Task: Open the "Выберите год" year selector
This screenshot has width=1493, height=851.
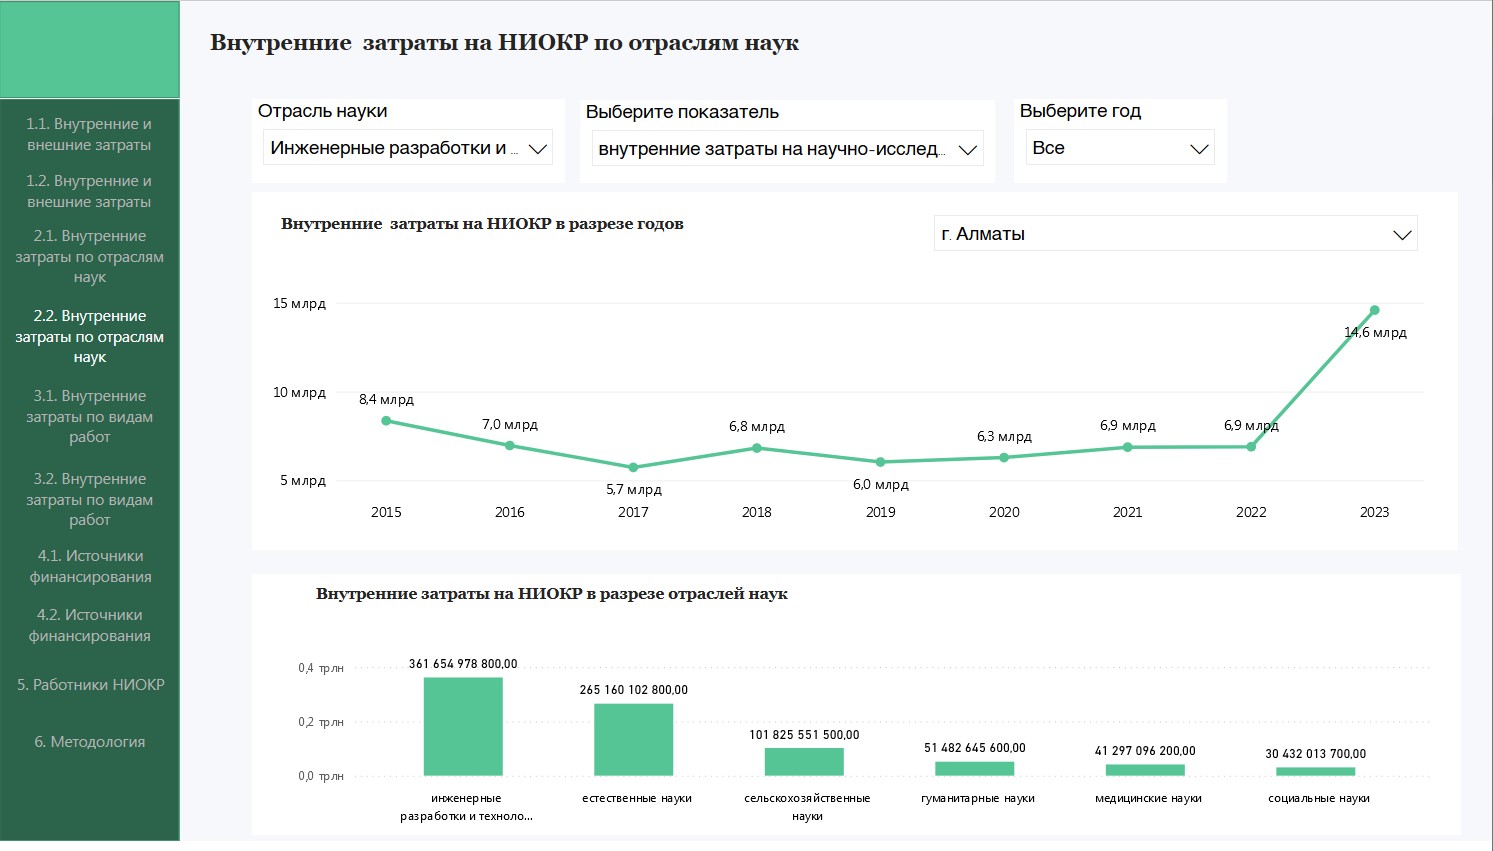Action: (x=1120, y=148)
